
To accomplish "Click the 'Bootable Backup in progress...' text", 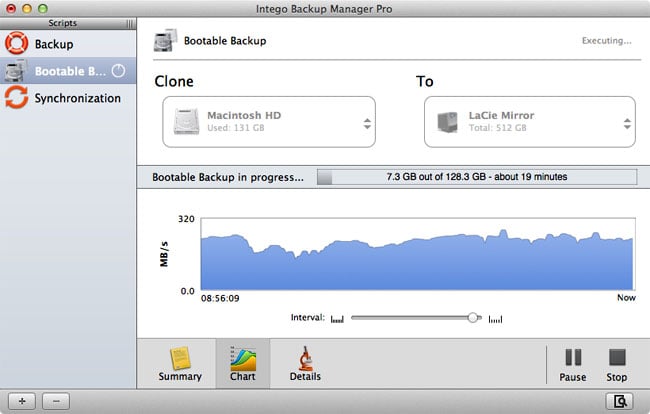I will point(228,177).
